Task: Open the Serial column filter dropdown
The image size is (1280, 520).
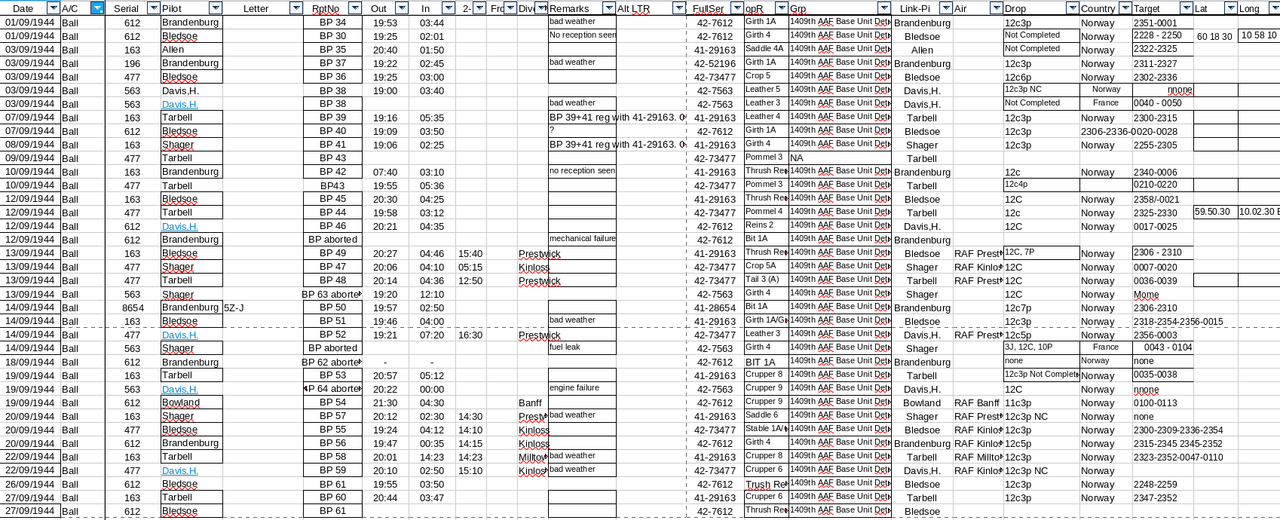Action: tap(153, 8)
